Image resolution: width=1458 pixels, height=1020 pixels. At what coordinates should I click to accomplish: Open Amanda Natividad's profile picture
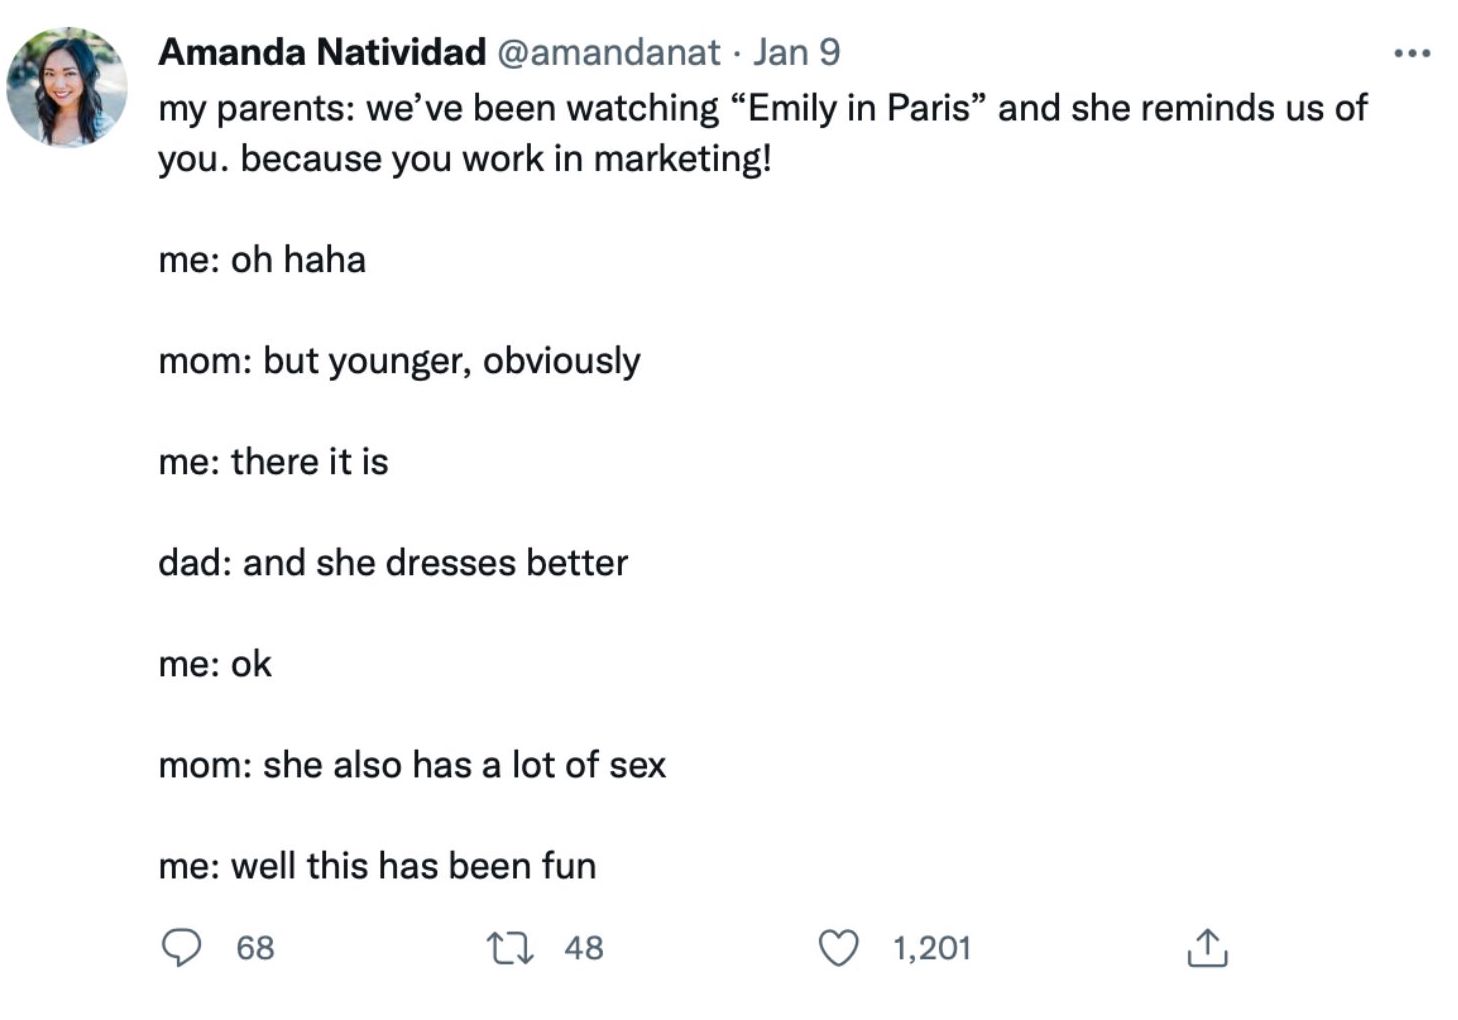[x=67, y=87]
